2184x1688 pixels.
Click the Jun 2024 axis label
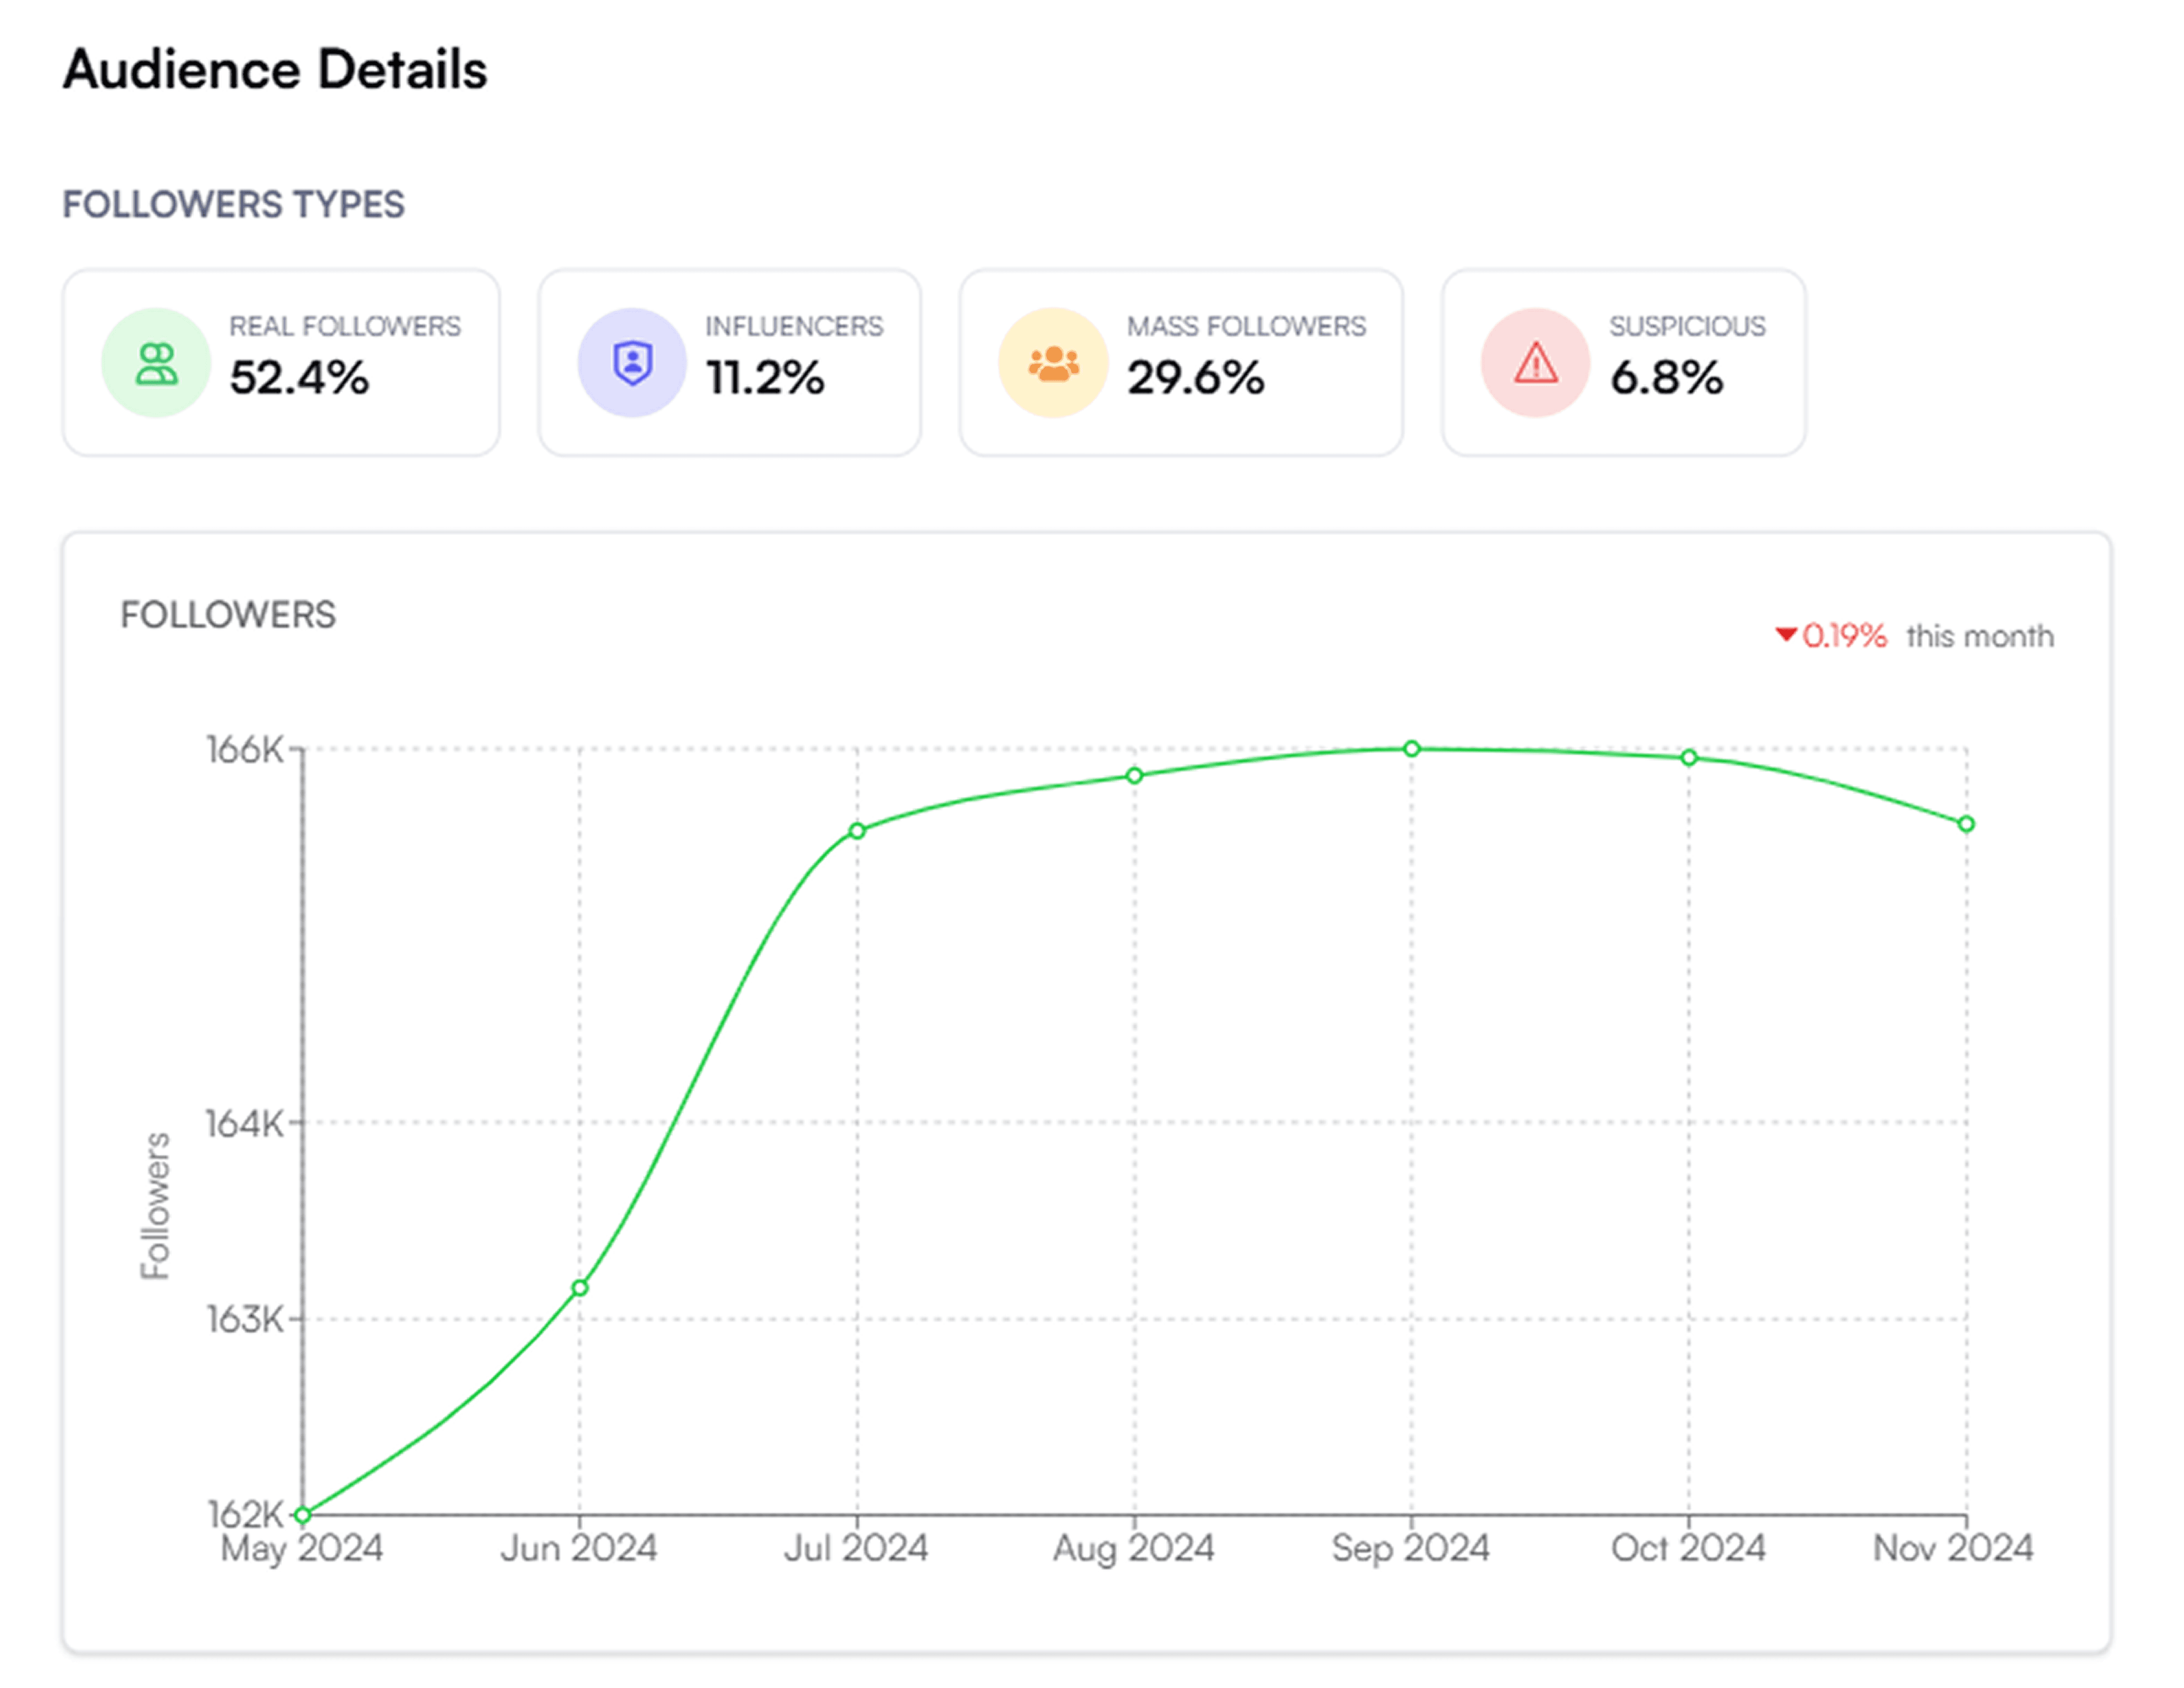579,1549
